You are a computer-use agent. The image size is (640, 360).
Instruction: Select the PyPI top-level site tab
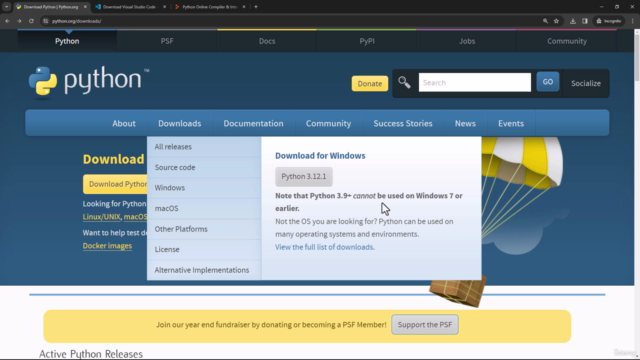coord(367,41)
